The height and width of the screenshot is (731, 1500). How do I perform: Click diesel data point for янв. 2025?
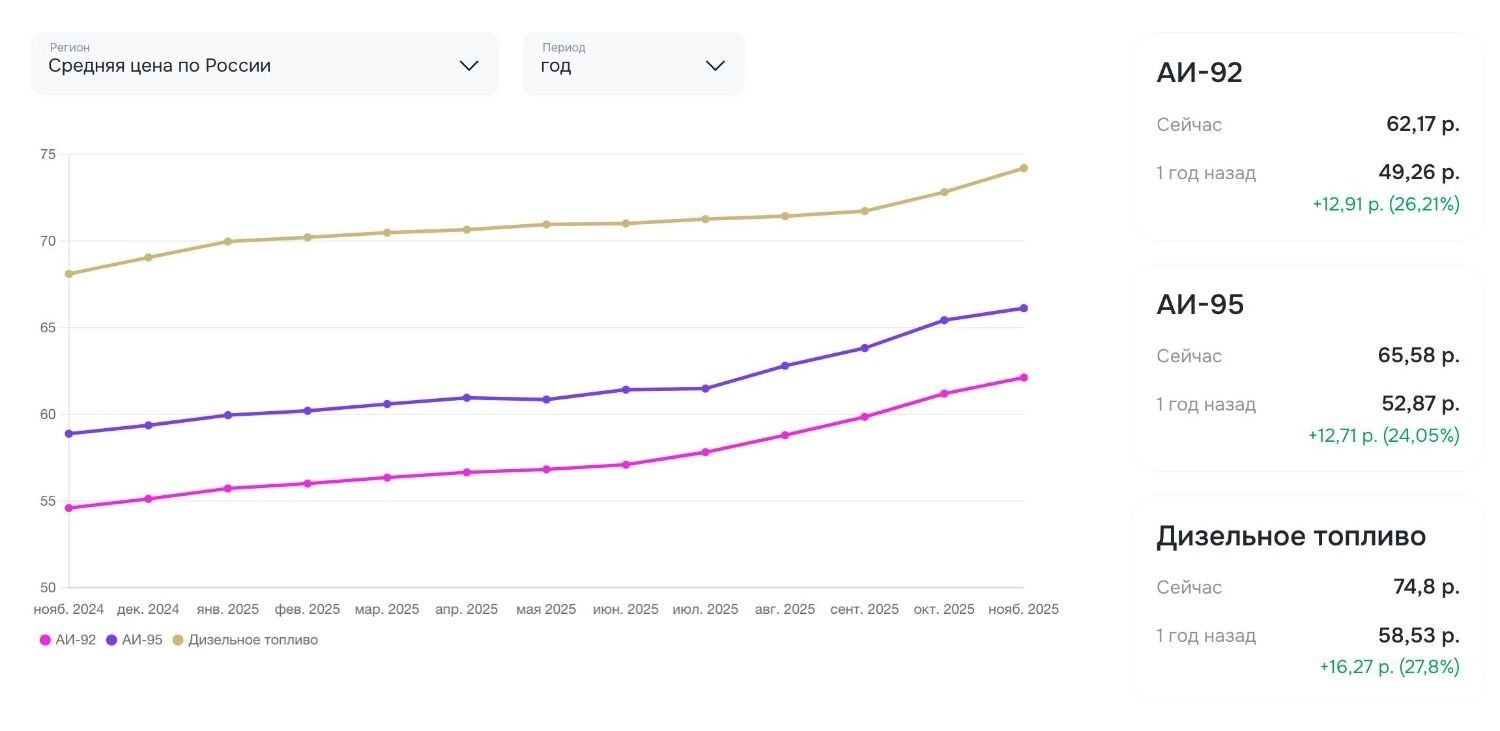[228, 241]
